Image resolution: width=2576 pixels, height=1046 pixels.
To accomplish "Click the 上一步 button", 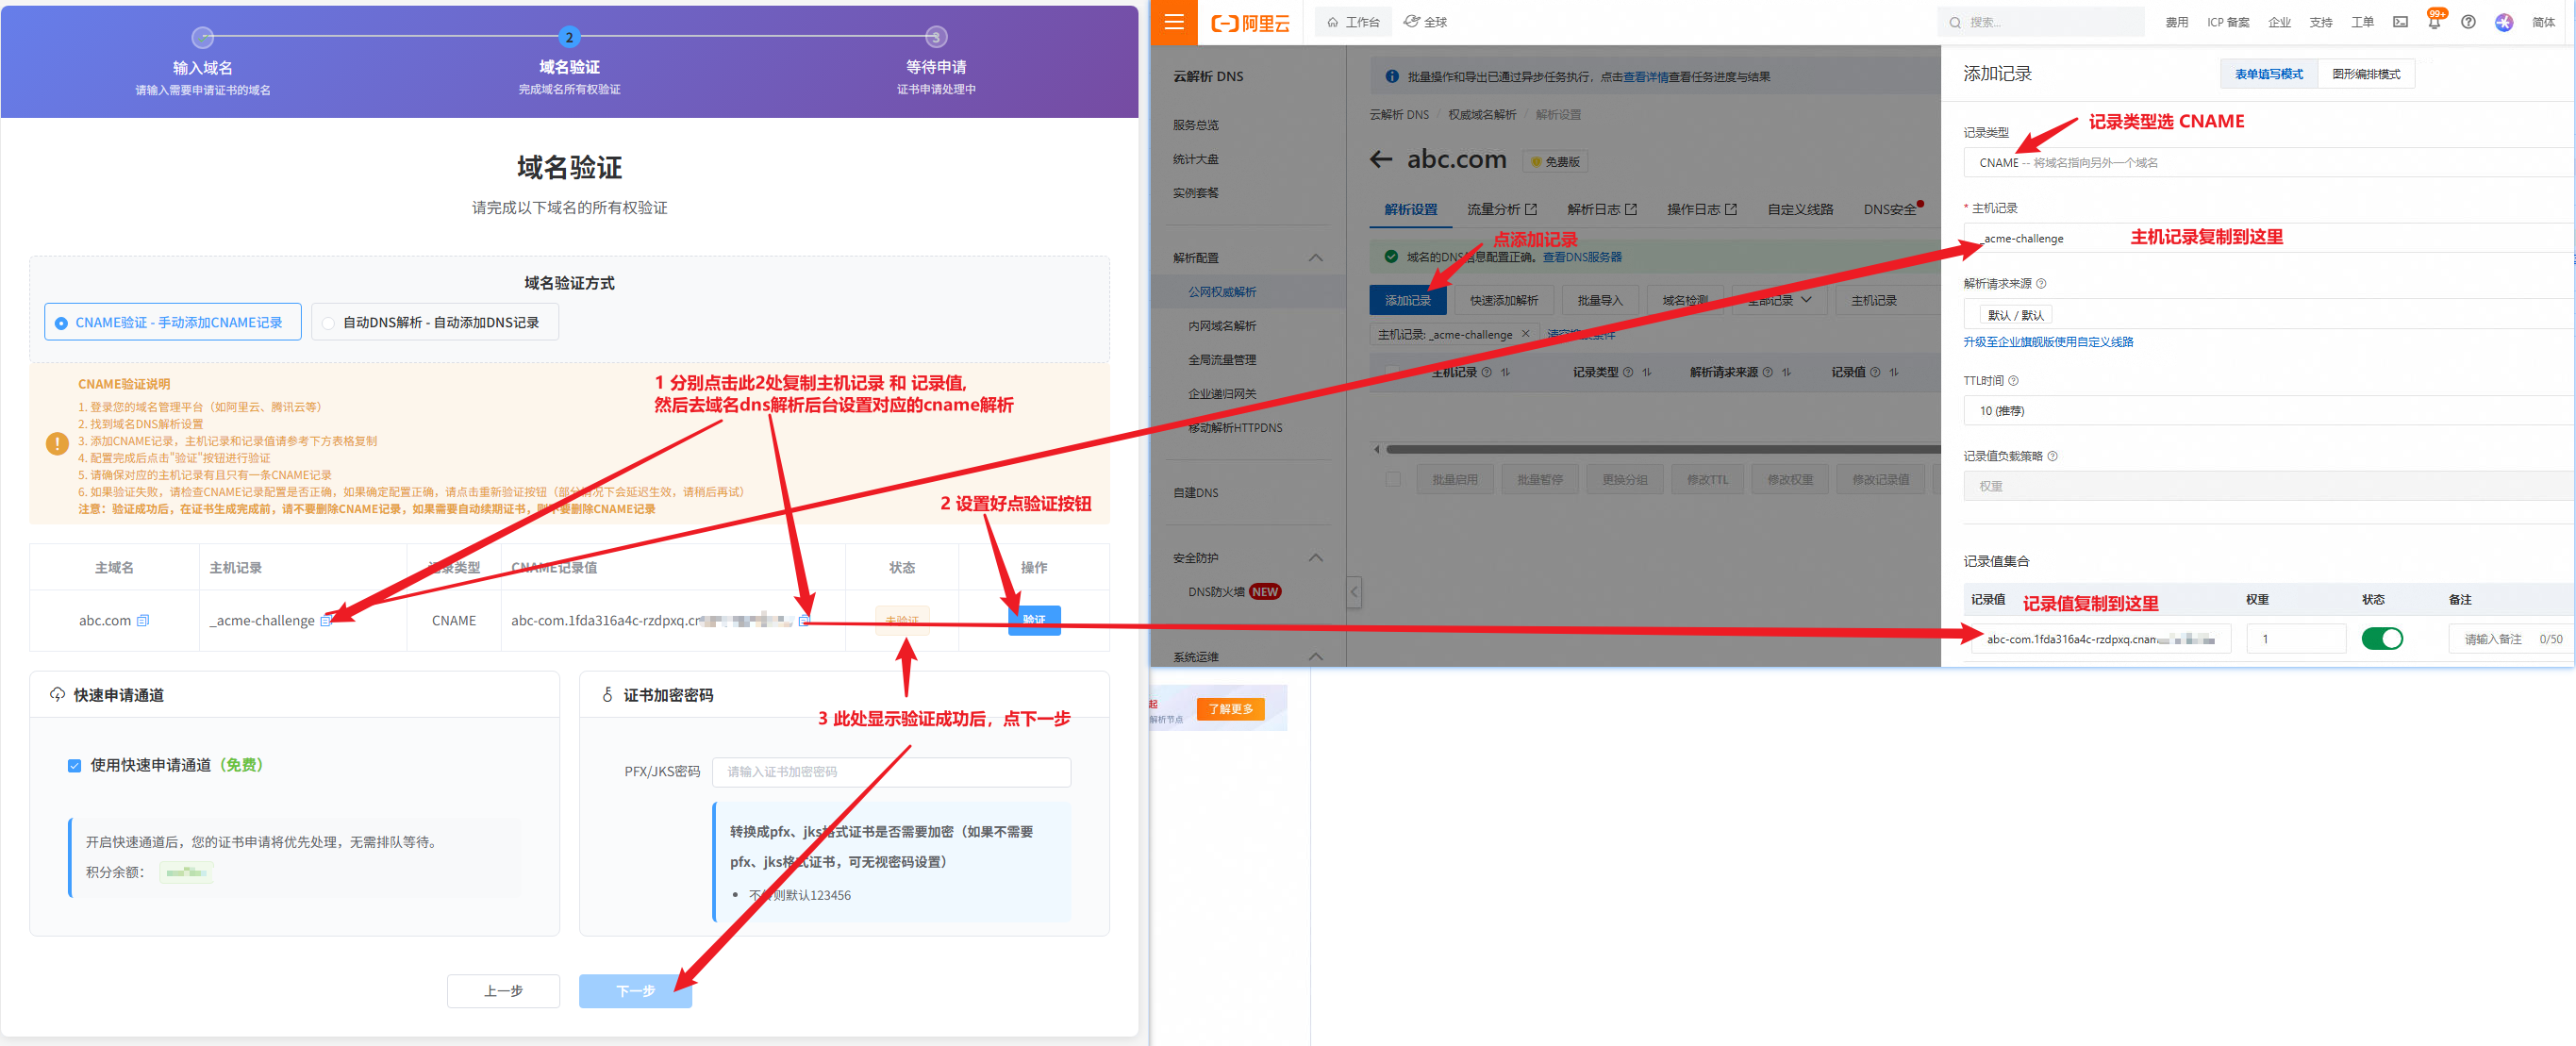I will tap(503, 991).
